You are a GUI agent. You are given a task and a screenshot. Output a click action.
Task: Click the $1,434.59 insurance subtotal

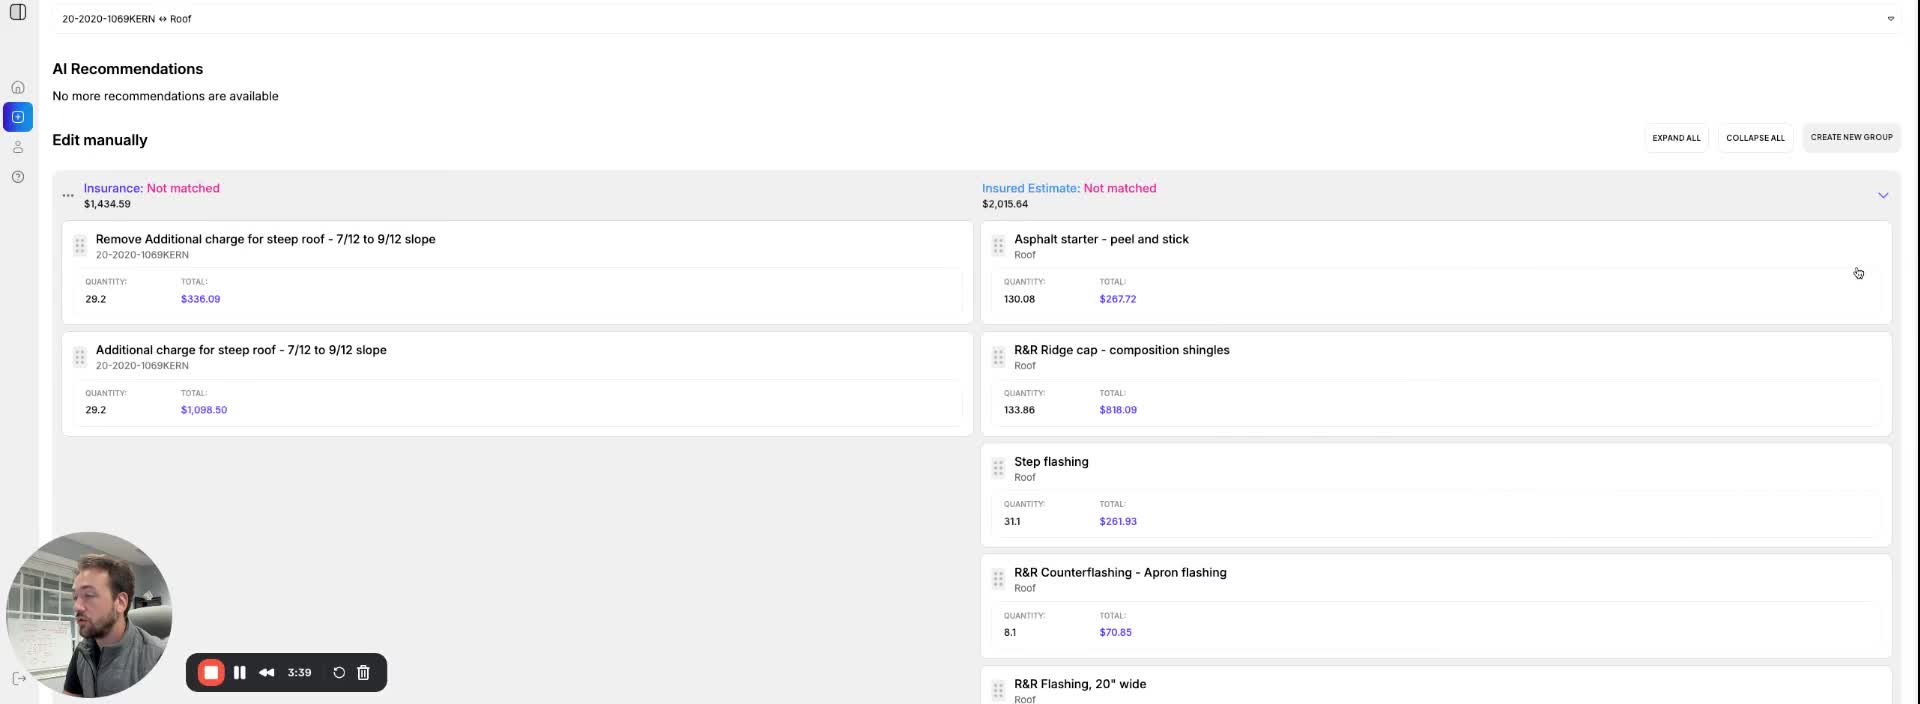(107, 204)
